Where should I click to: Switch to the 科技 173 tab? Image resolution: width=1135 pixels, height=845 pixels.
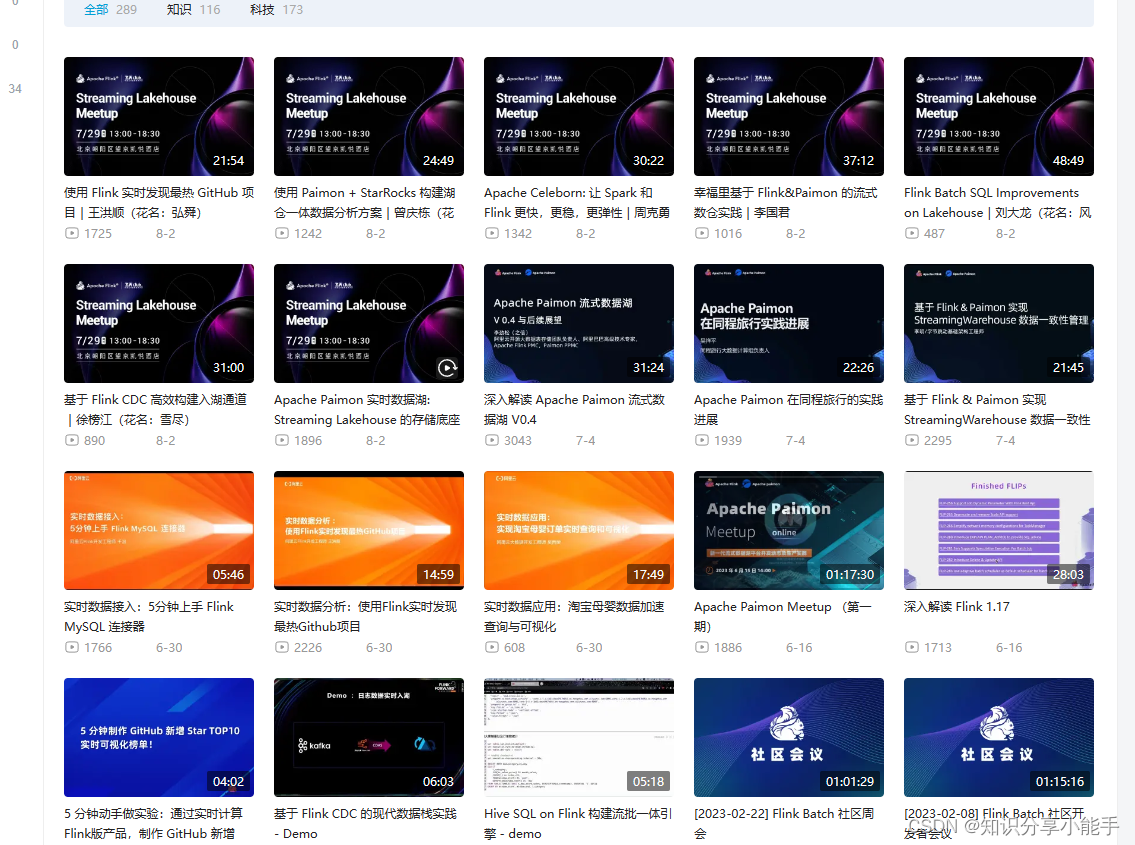(x=277, y=9)
